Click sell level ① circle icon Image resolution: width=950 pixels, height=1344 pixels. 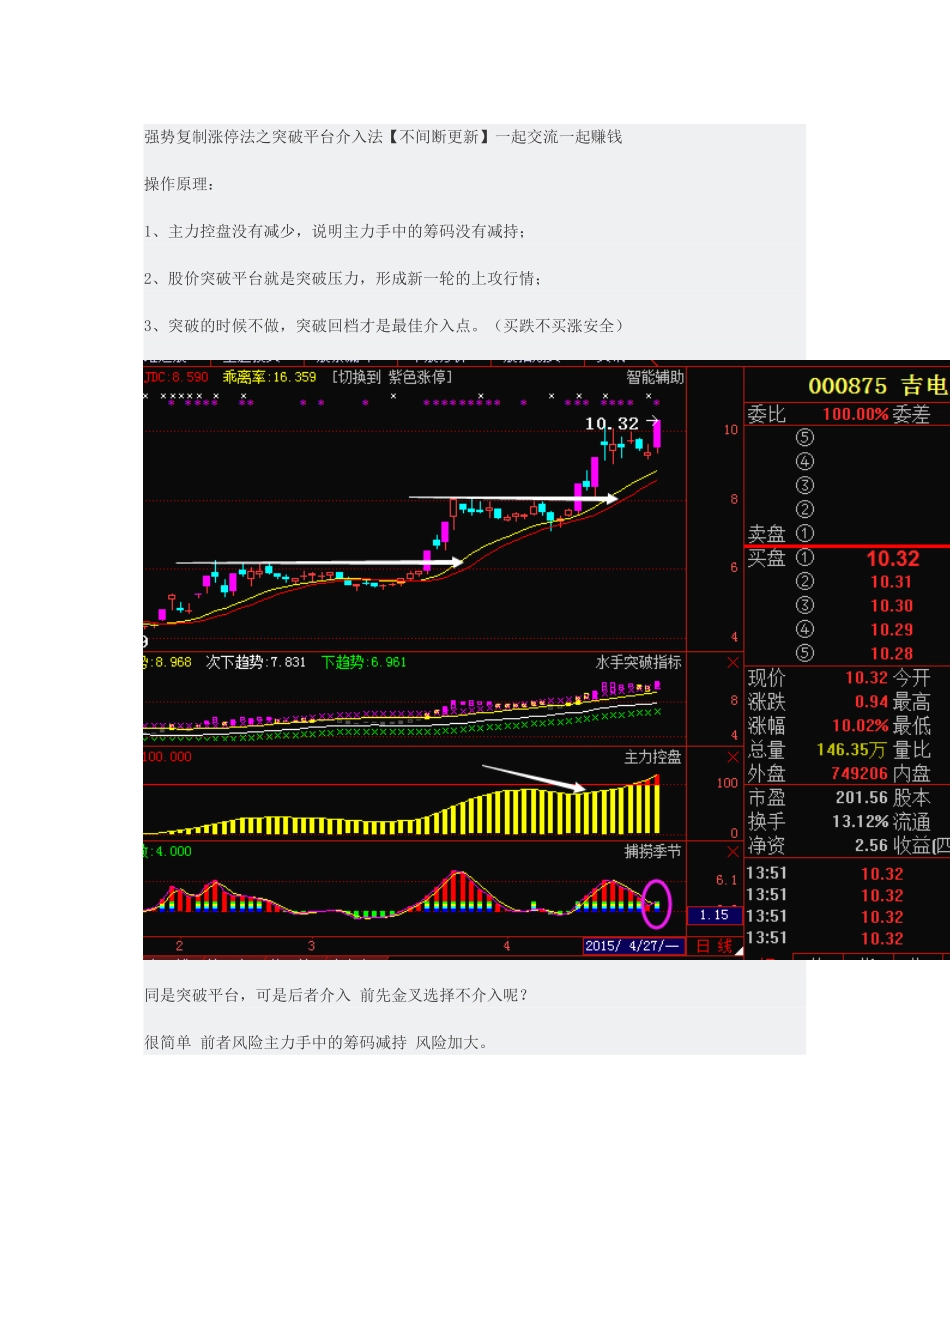click(x=805, y=534)
